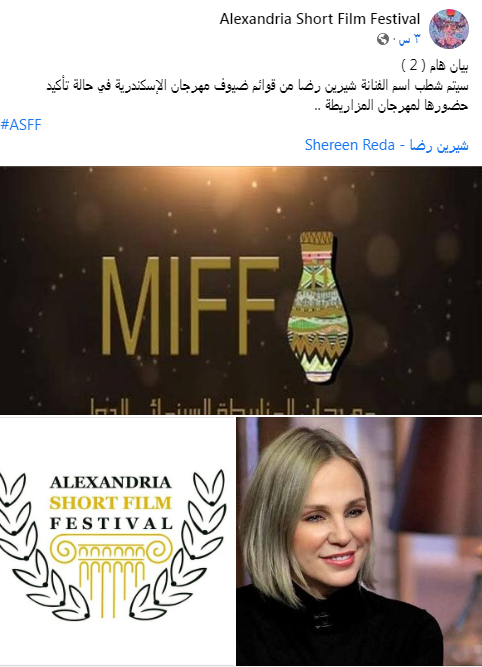Click the patterned vase in the MIFF banner
Screen dimensions: 482x667
pyautogui.click(x=319, y=306)
